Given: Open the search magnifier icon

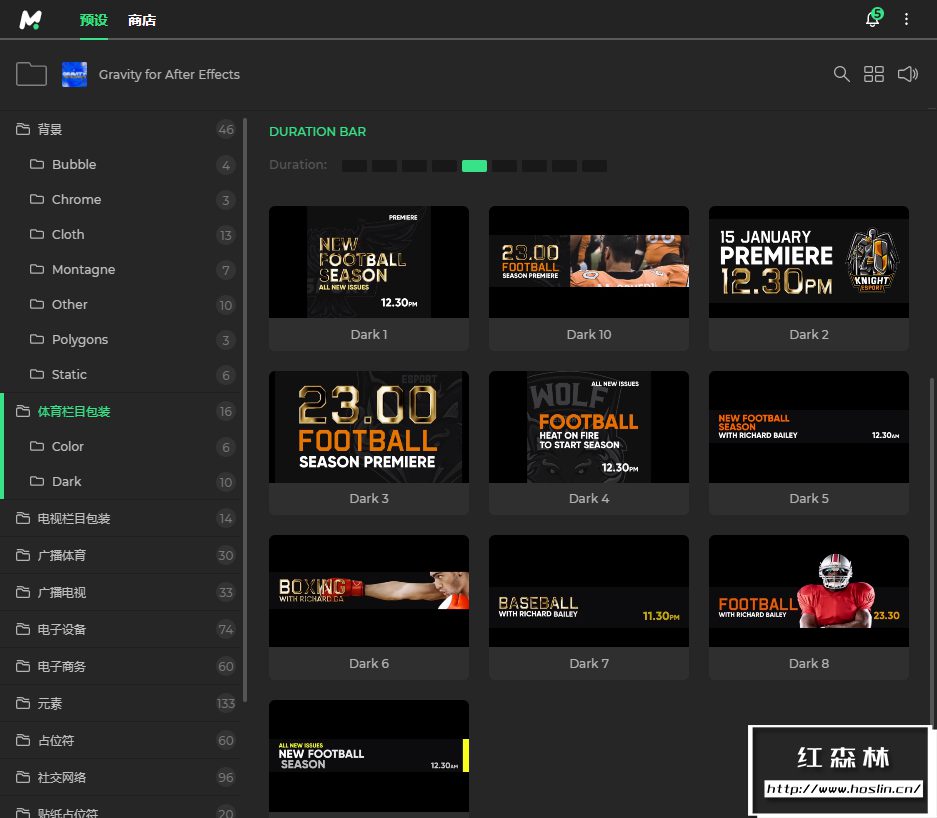Looking at the screenshot, I should (841, 74).
